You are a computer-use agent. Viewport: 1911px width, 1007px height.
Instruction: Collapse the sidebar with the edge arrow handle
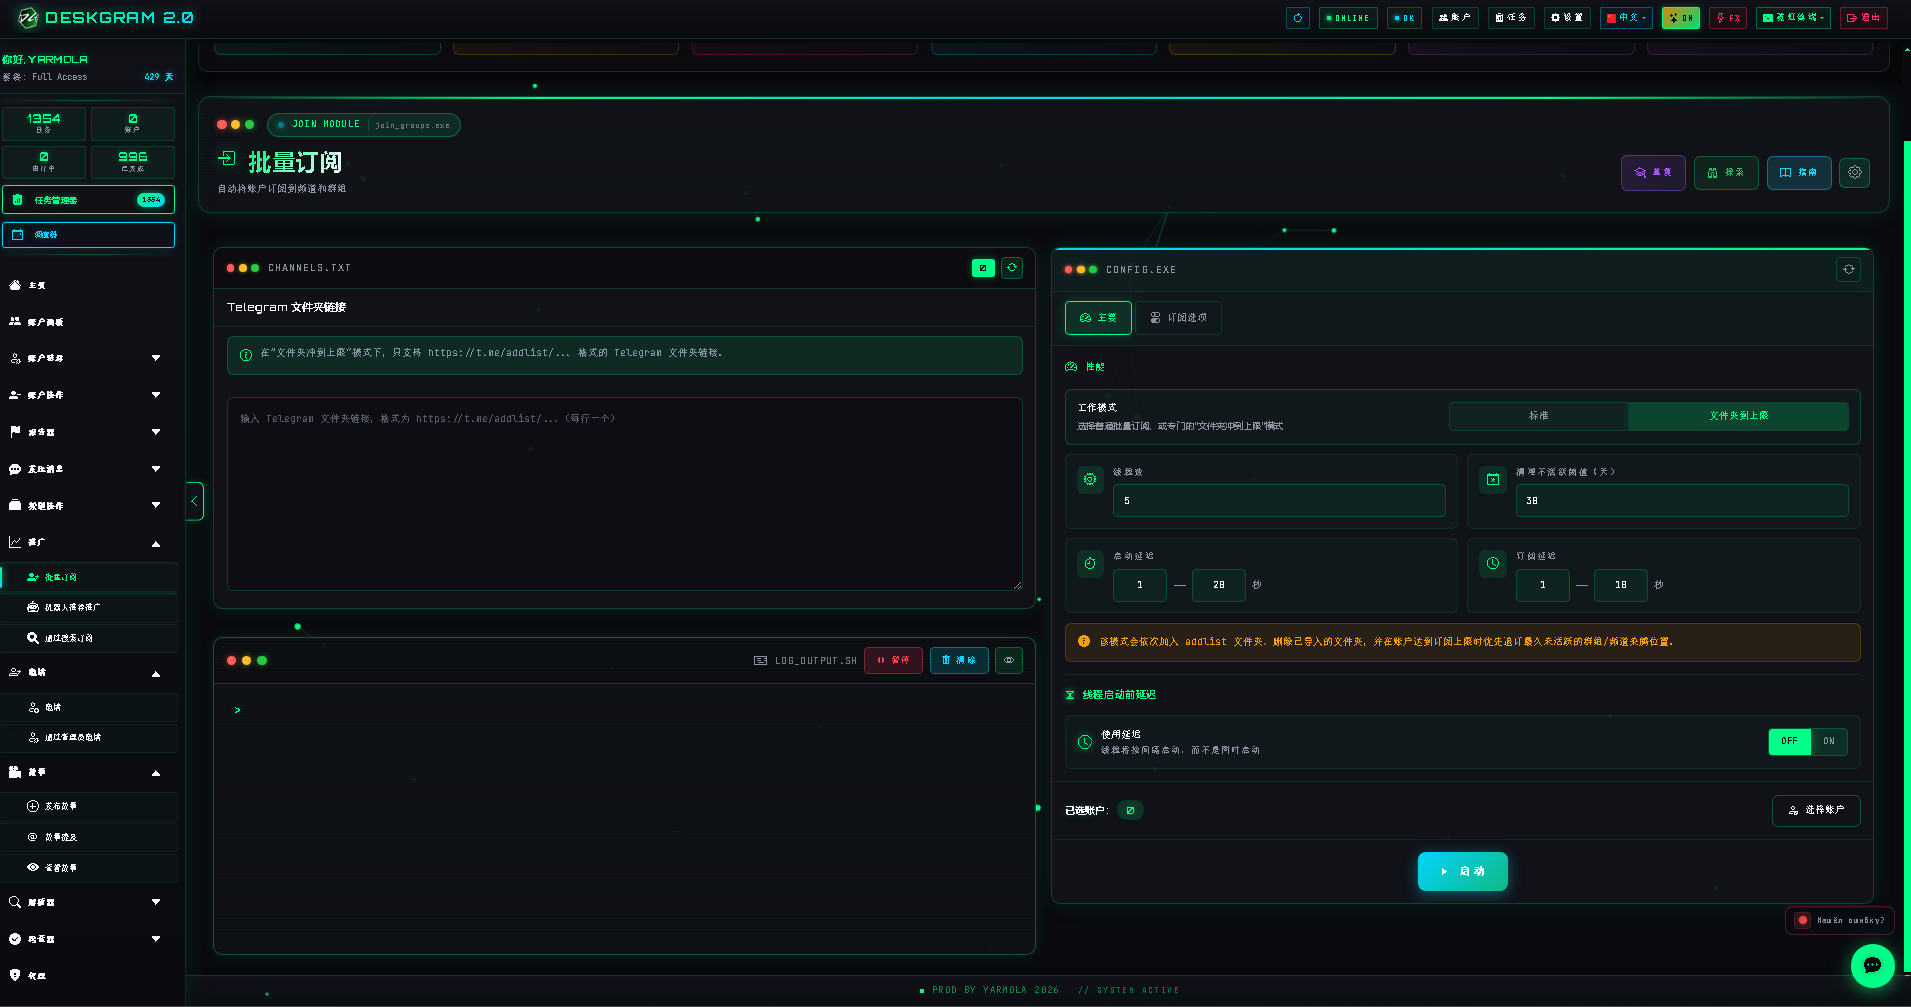coord(195,501)
